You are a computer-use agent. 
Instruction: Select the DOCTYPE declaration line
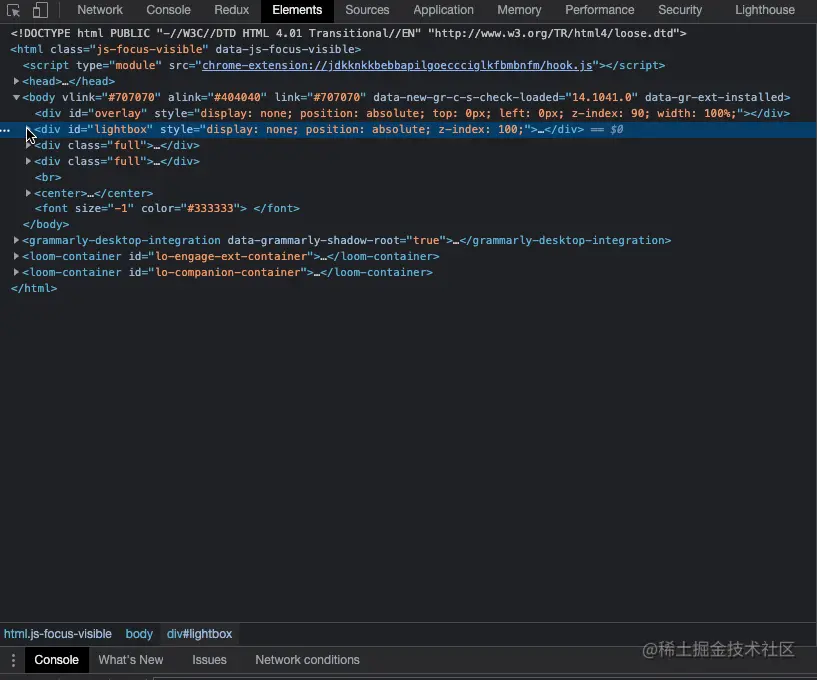(348, 33)
